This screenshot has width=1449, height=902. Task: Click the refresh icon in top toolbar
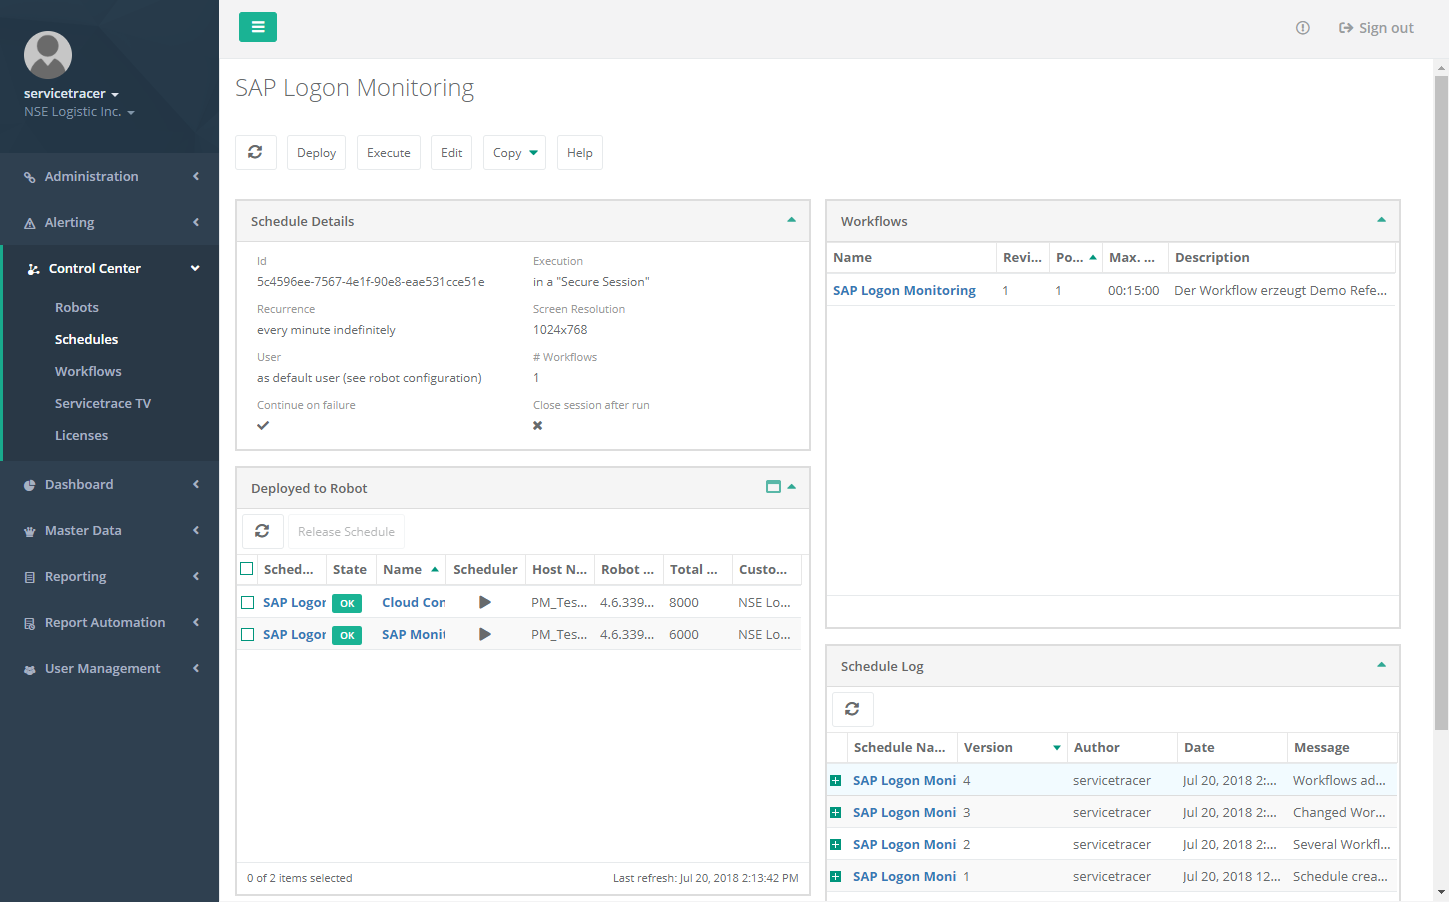click(x=255, y=152)
